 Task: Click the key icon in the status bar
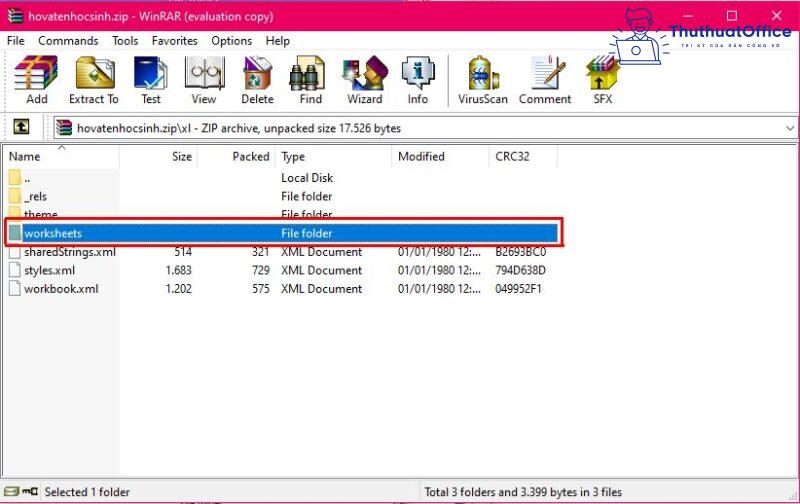pyautogui.click(x=30, y=492)
